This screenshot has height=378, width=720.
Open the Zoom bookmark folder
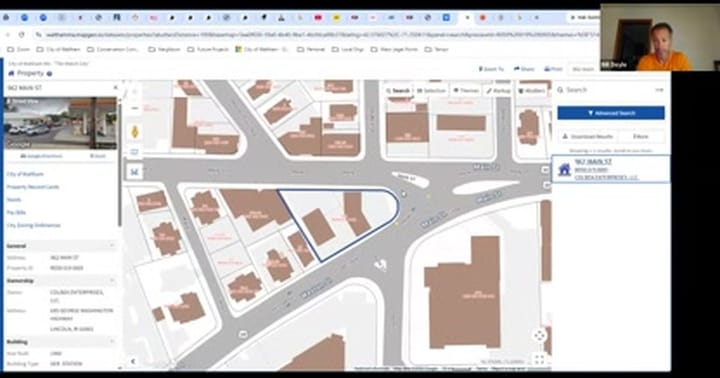19,49
